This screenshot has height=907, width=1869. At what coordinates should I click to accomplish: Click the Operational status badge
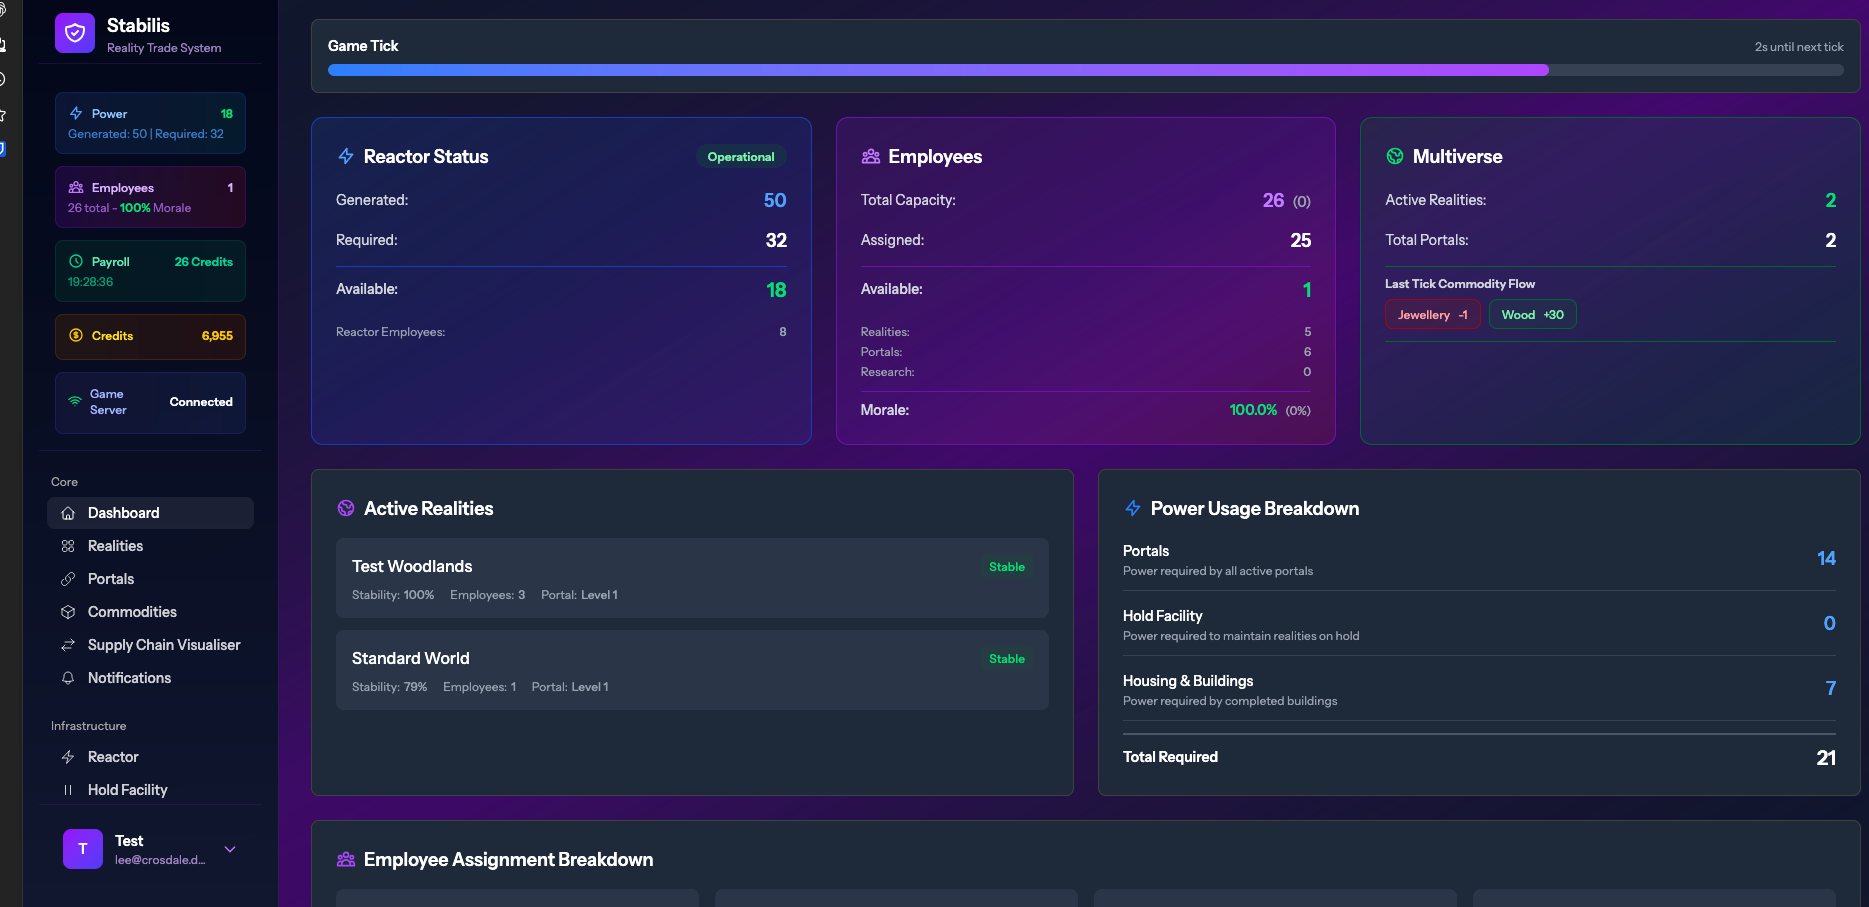click(740, 157)
